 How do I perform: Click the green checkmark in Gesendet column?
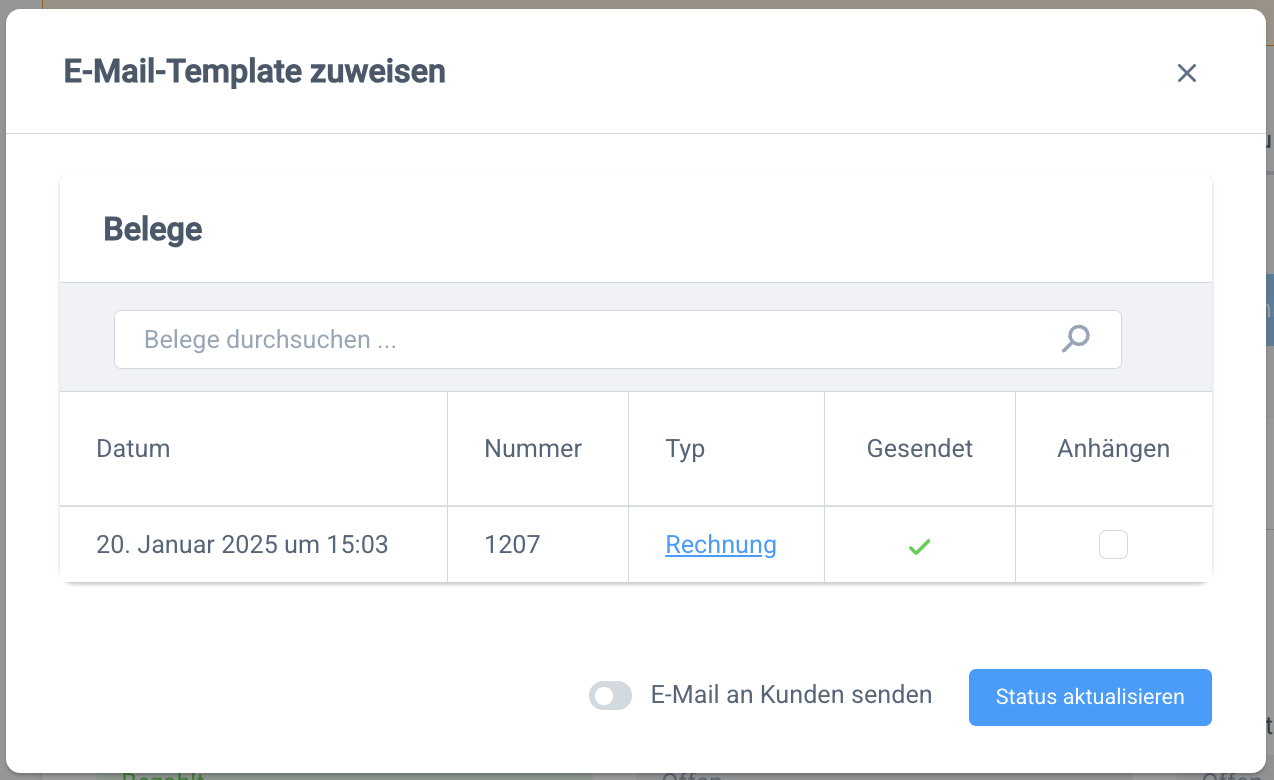(919, 546)
